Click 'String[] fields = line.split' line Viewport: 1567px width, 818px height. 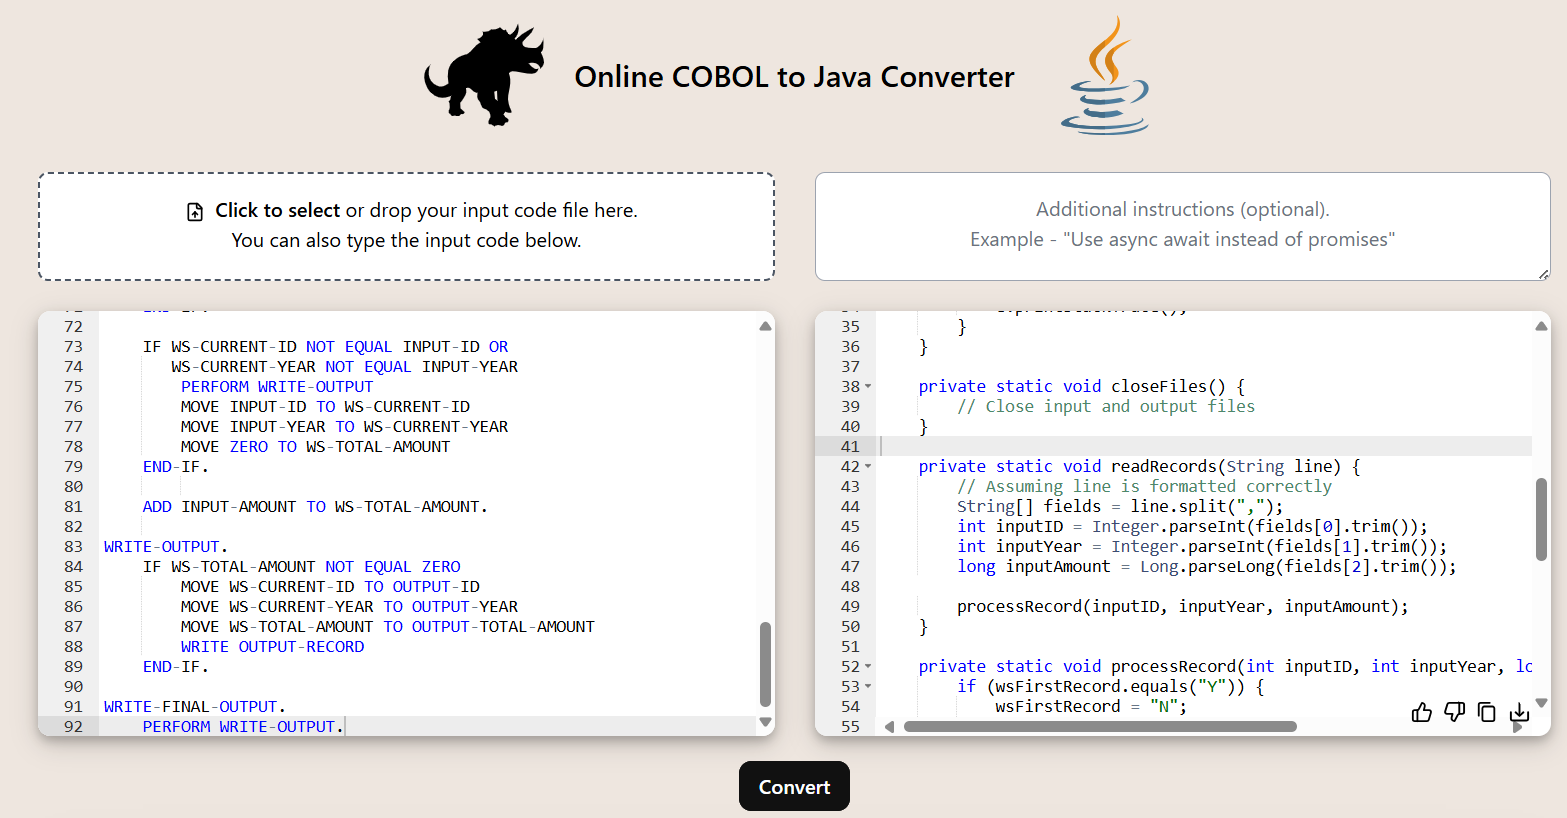coord(1119,507)
